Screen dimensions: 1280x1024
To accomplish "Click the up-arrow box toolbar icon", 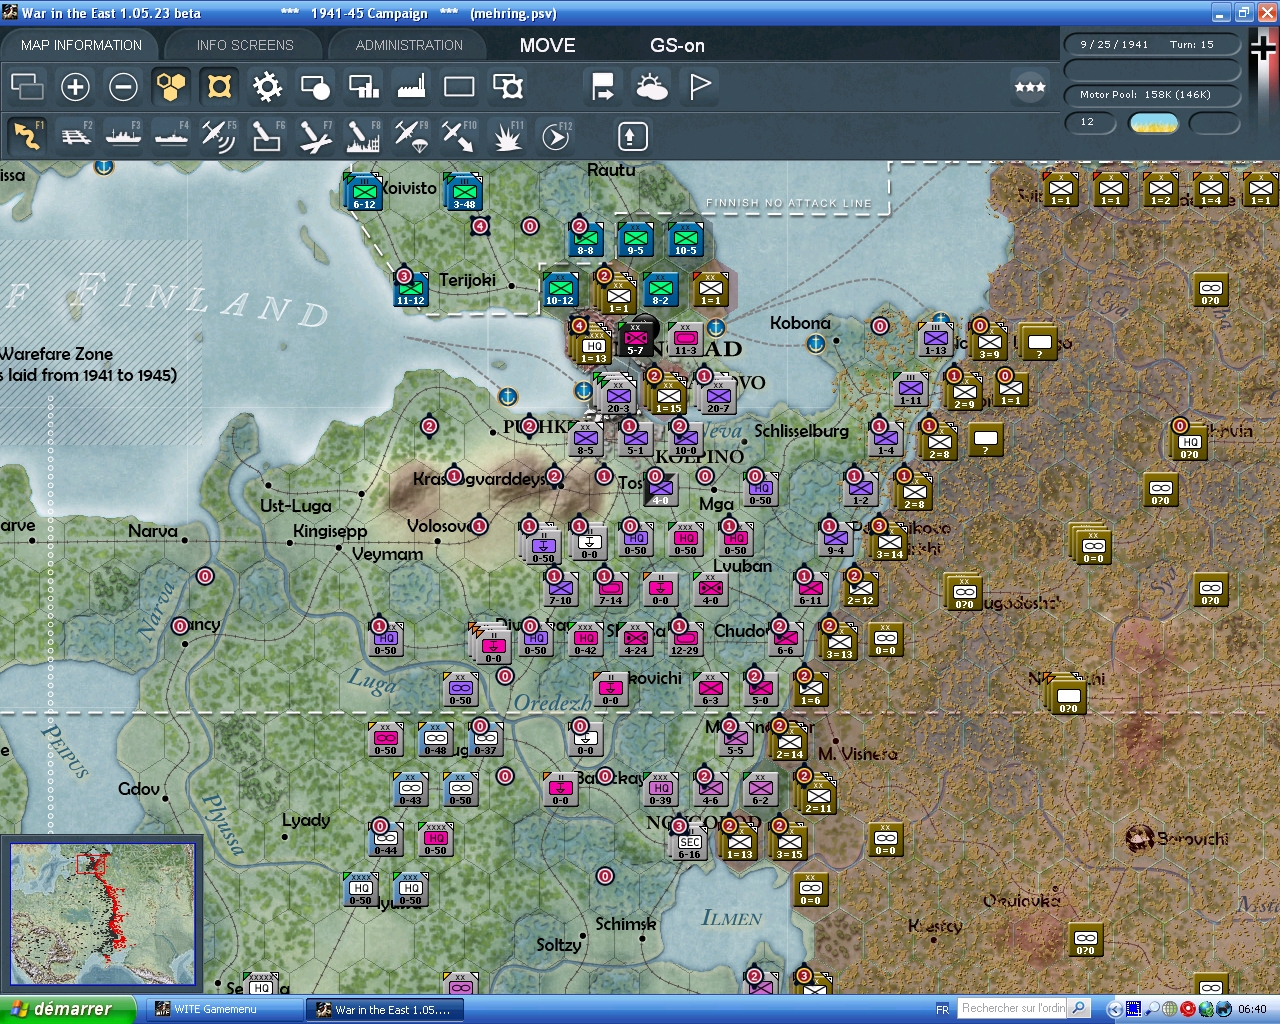I will tap(632, 136).
